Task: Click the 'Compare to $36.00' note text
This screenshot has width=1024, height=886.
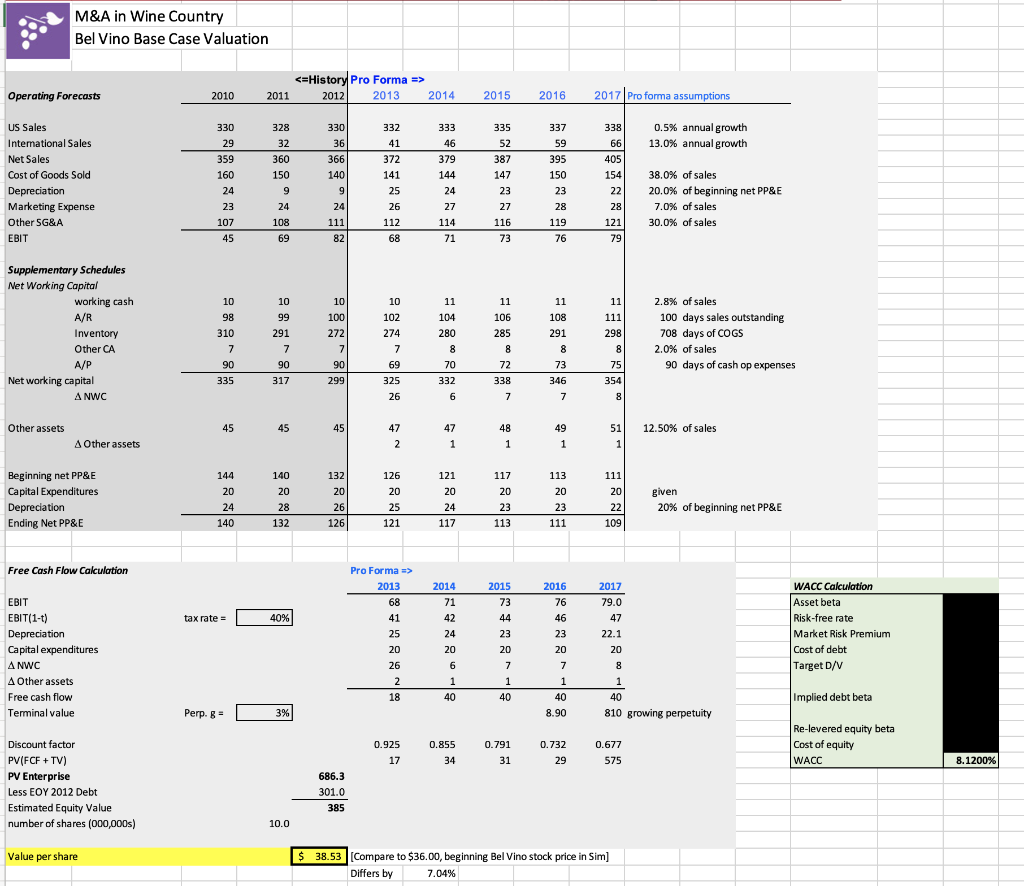Action: [x=479, y=857]
